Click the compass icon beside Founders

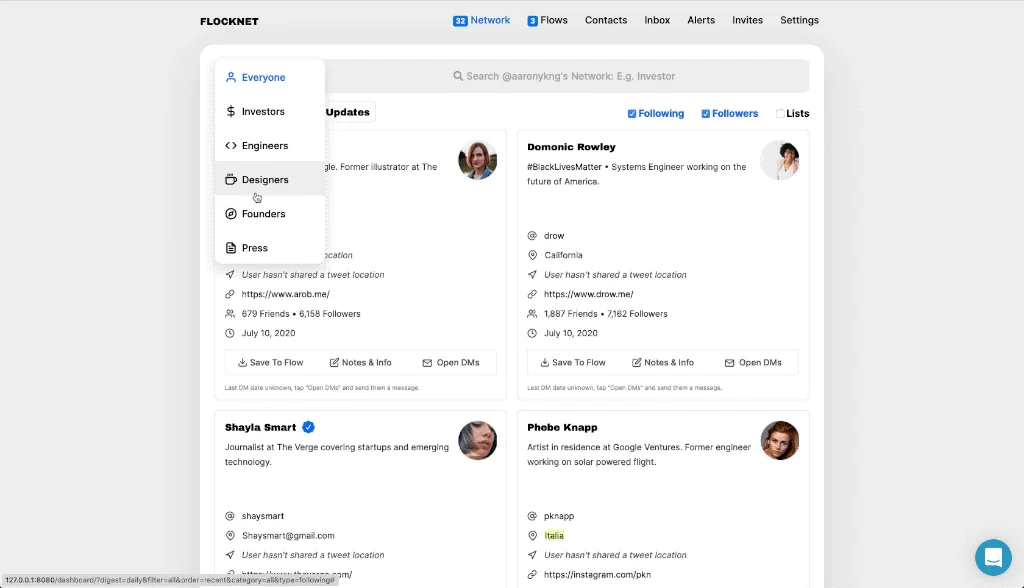click(x=231, y=214)
